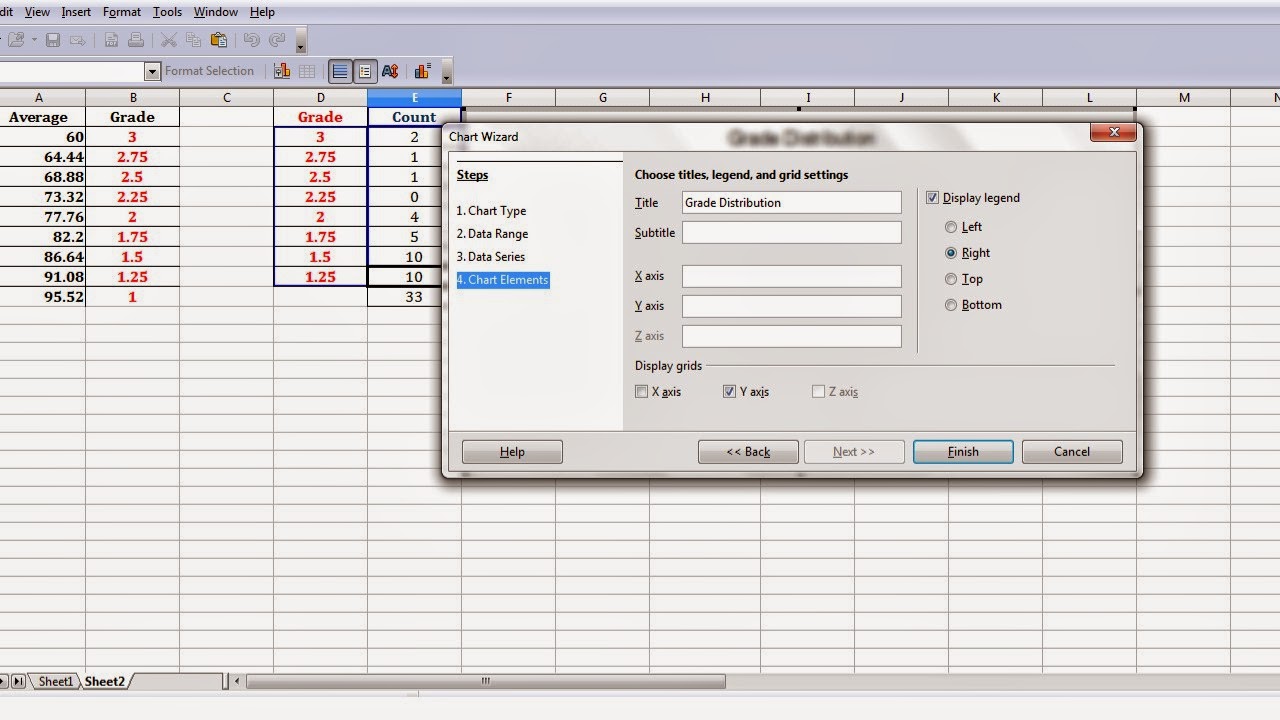This screenshot has width=1280, height=720.
Task: Select the Scale Text icon
Action: point(390,70)
